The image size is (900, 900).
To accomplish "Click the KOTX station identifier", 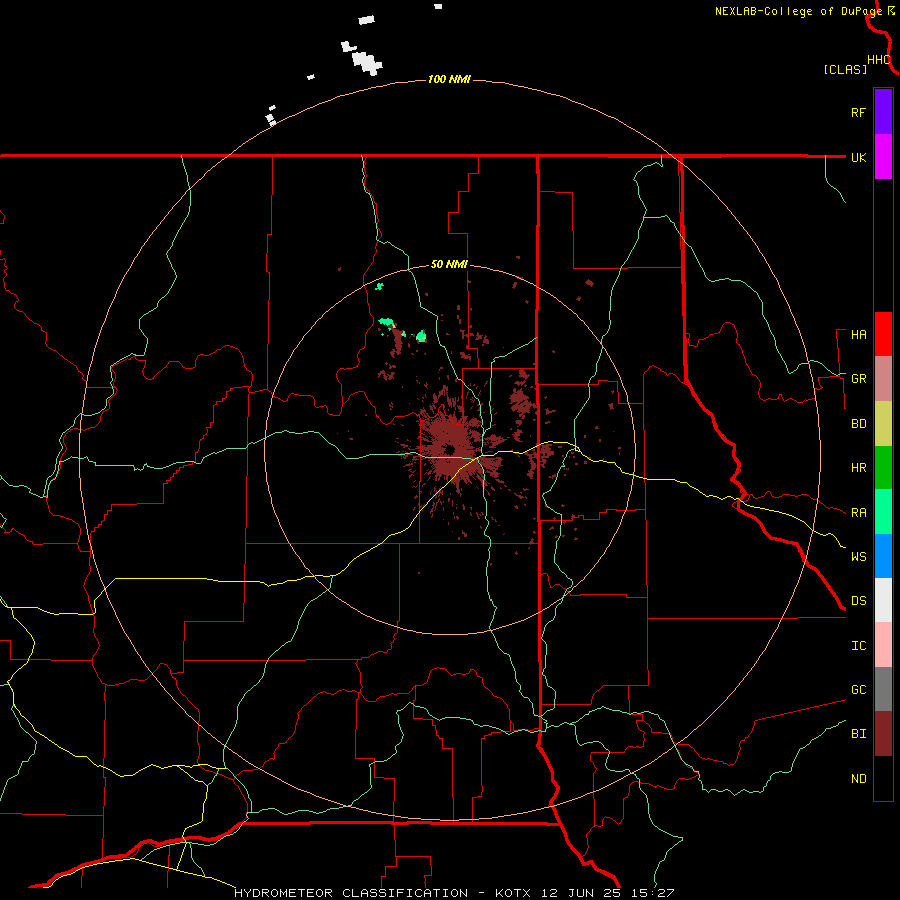I will 513,893.
